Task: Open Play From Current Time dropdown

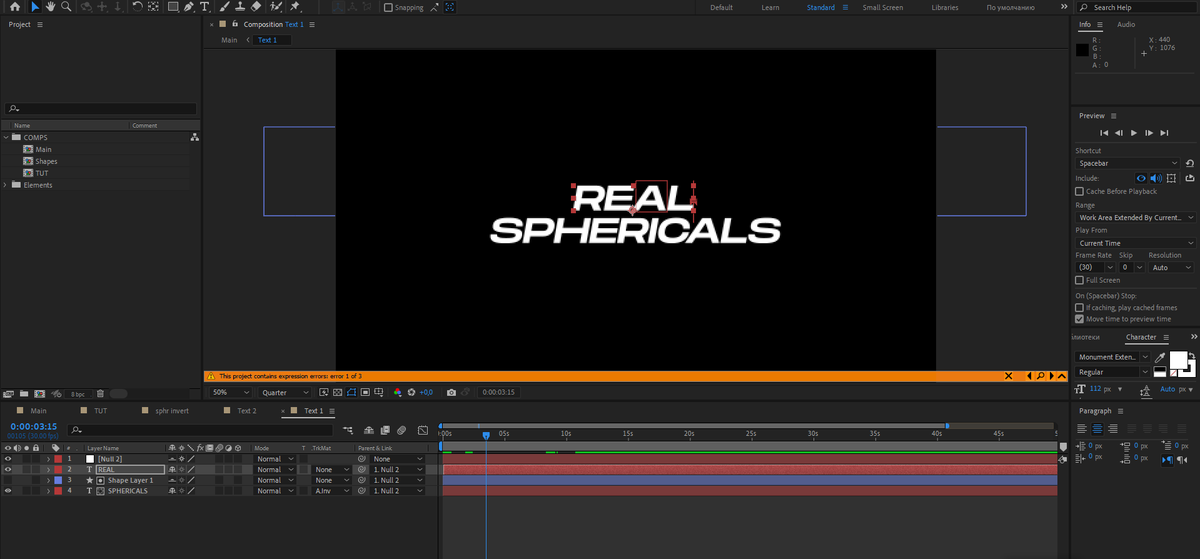Action: (x=1135, y=243)
